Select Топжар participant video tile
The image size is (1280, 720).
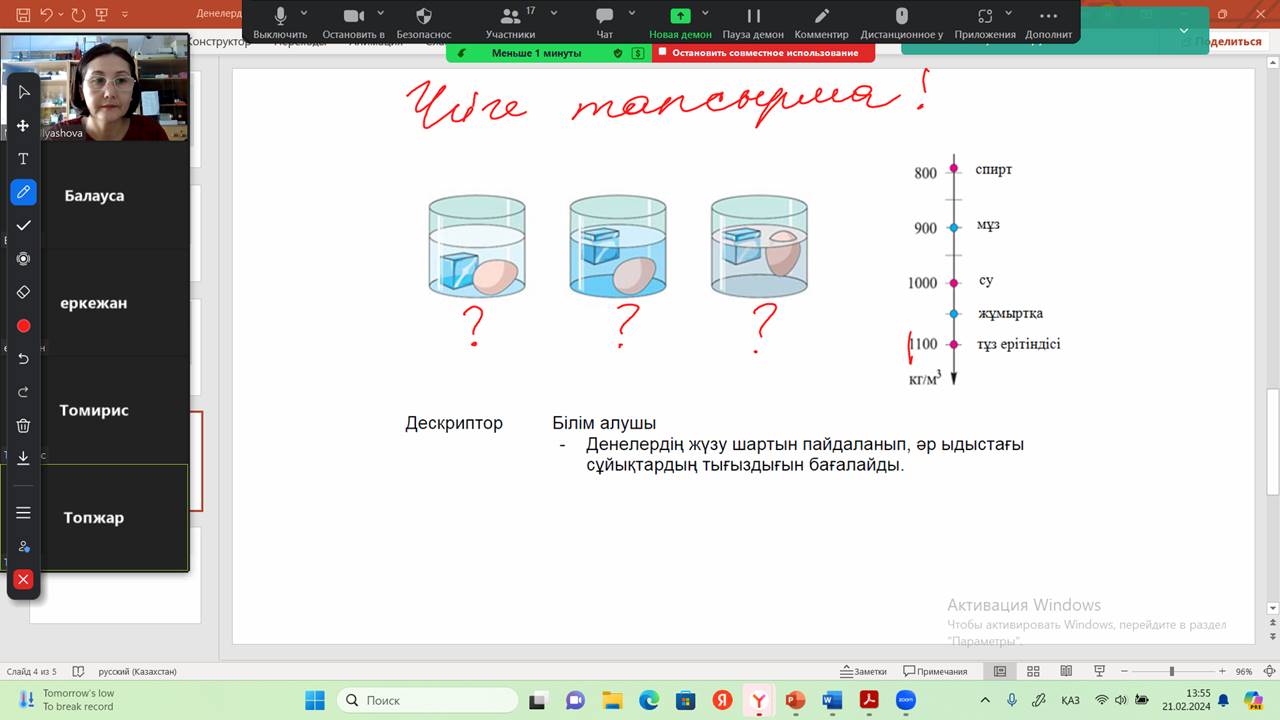click(94, 517)
